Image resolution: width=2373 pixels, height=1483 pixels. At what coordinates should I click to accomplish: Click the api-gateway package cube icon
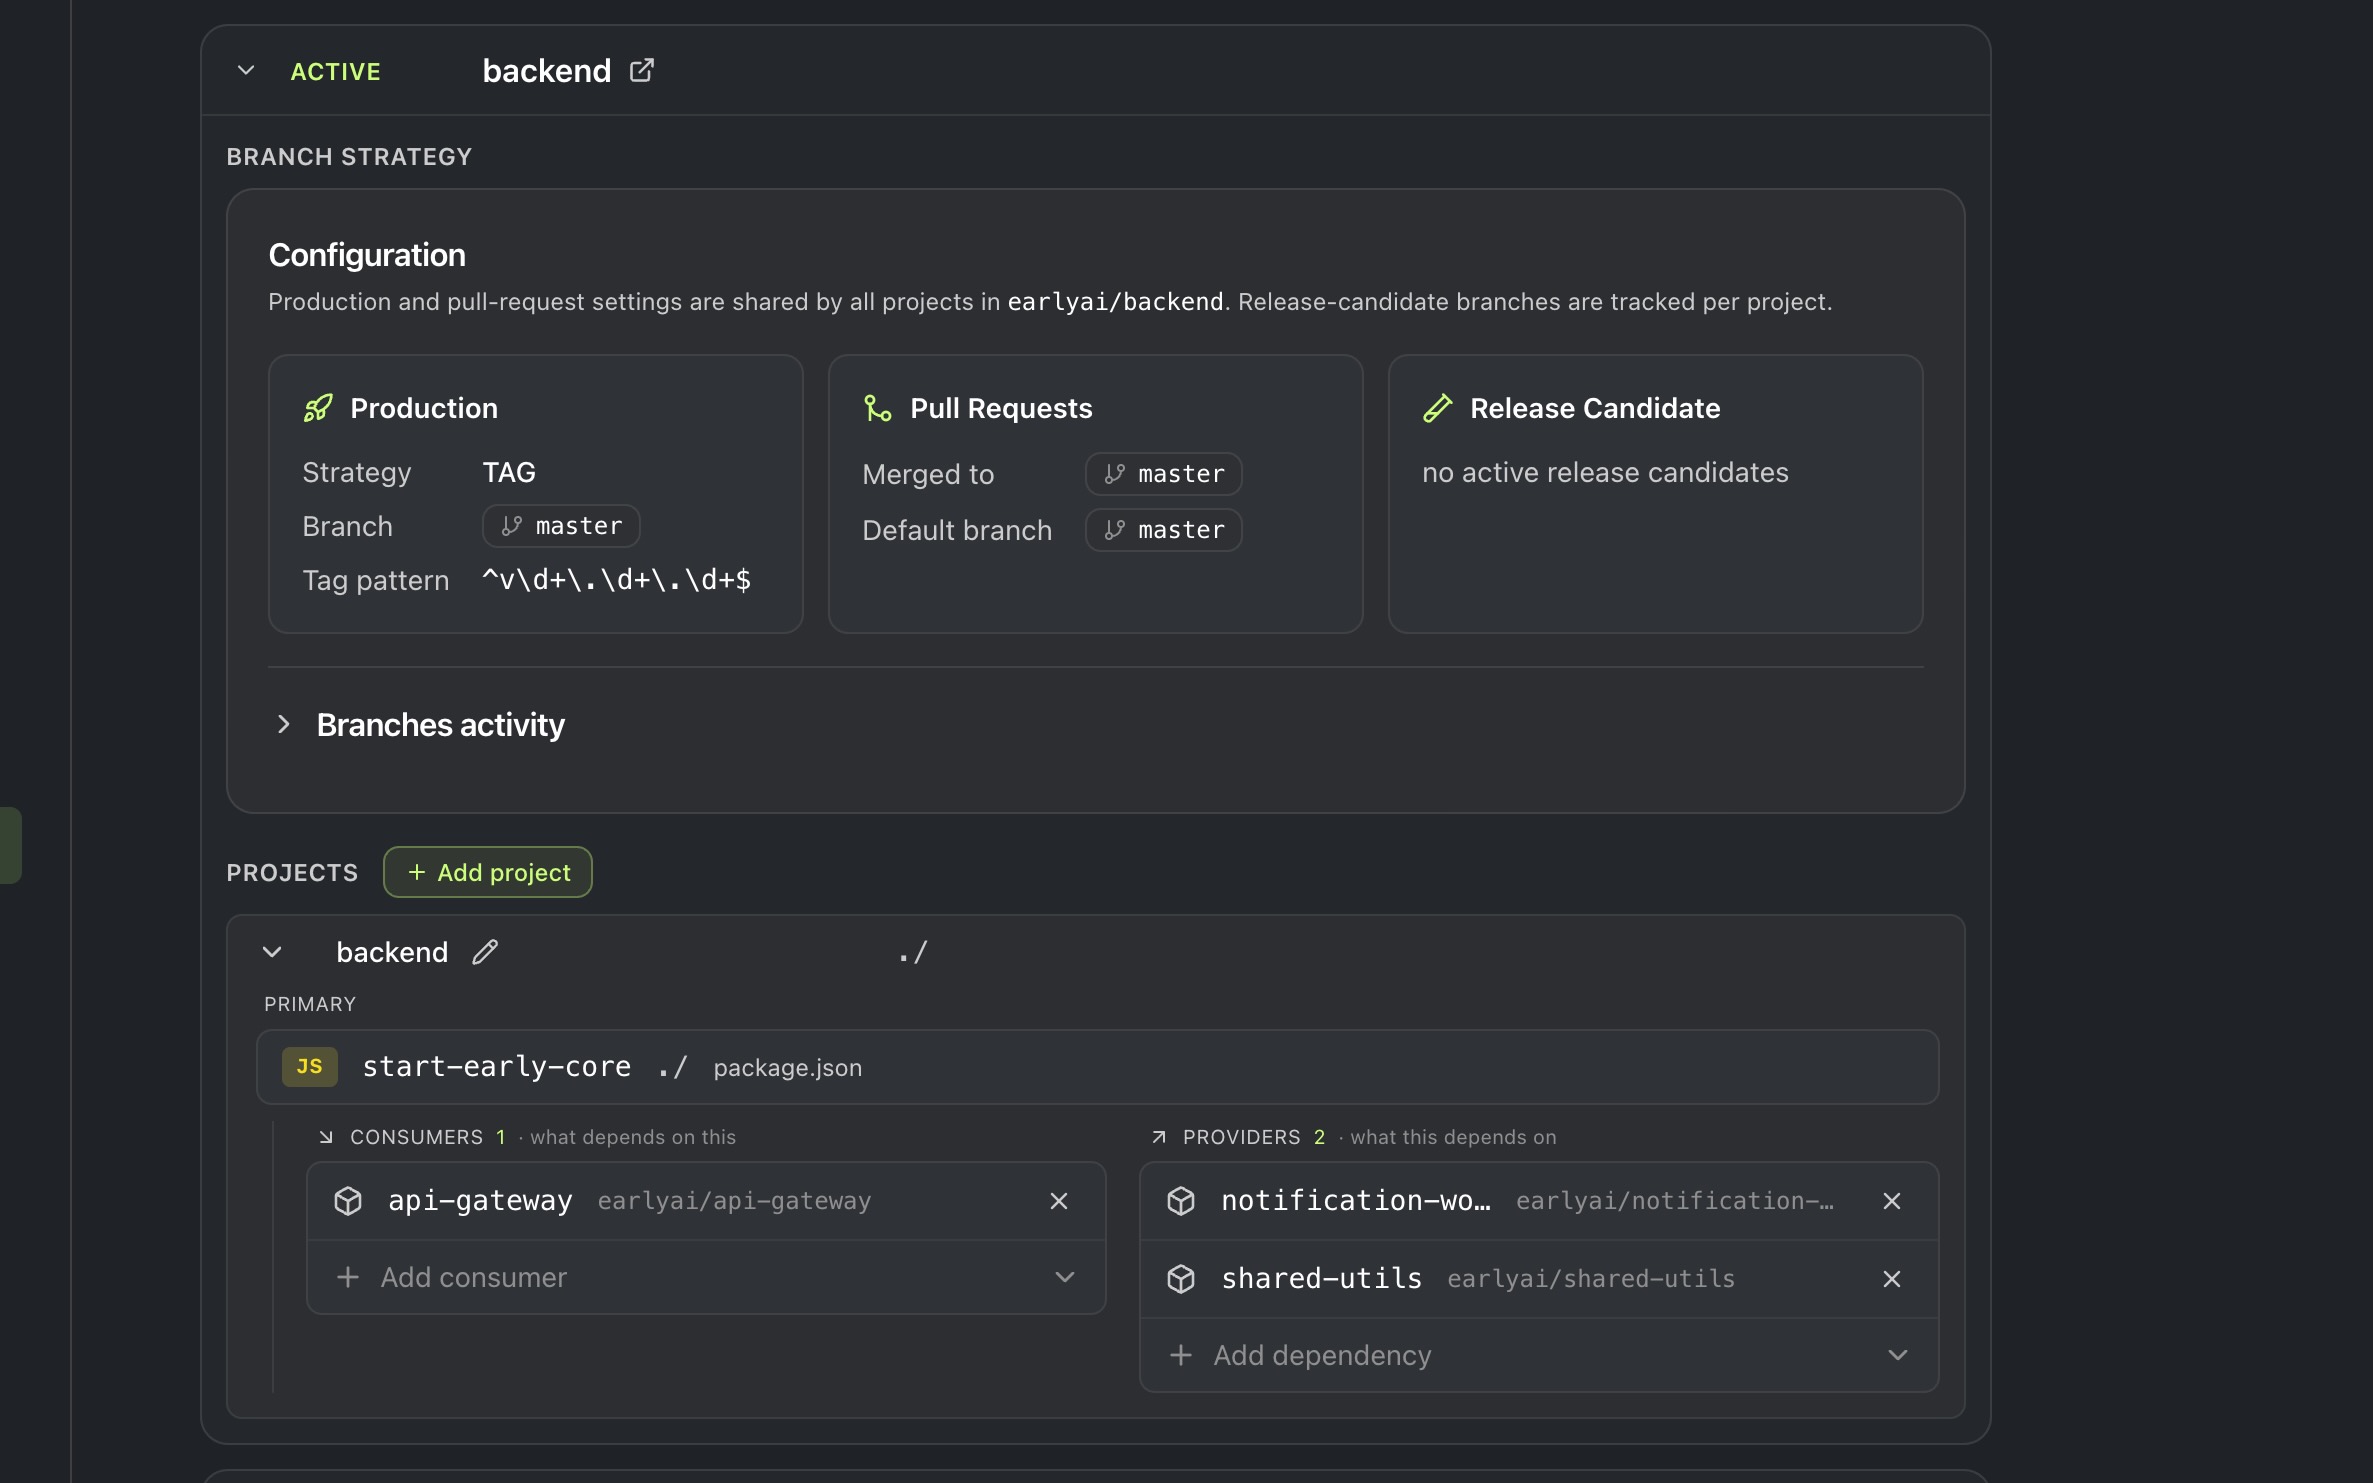tap(348, 1201)
